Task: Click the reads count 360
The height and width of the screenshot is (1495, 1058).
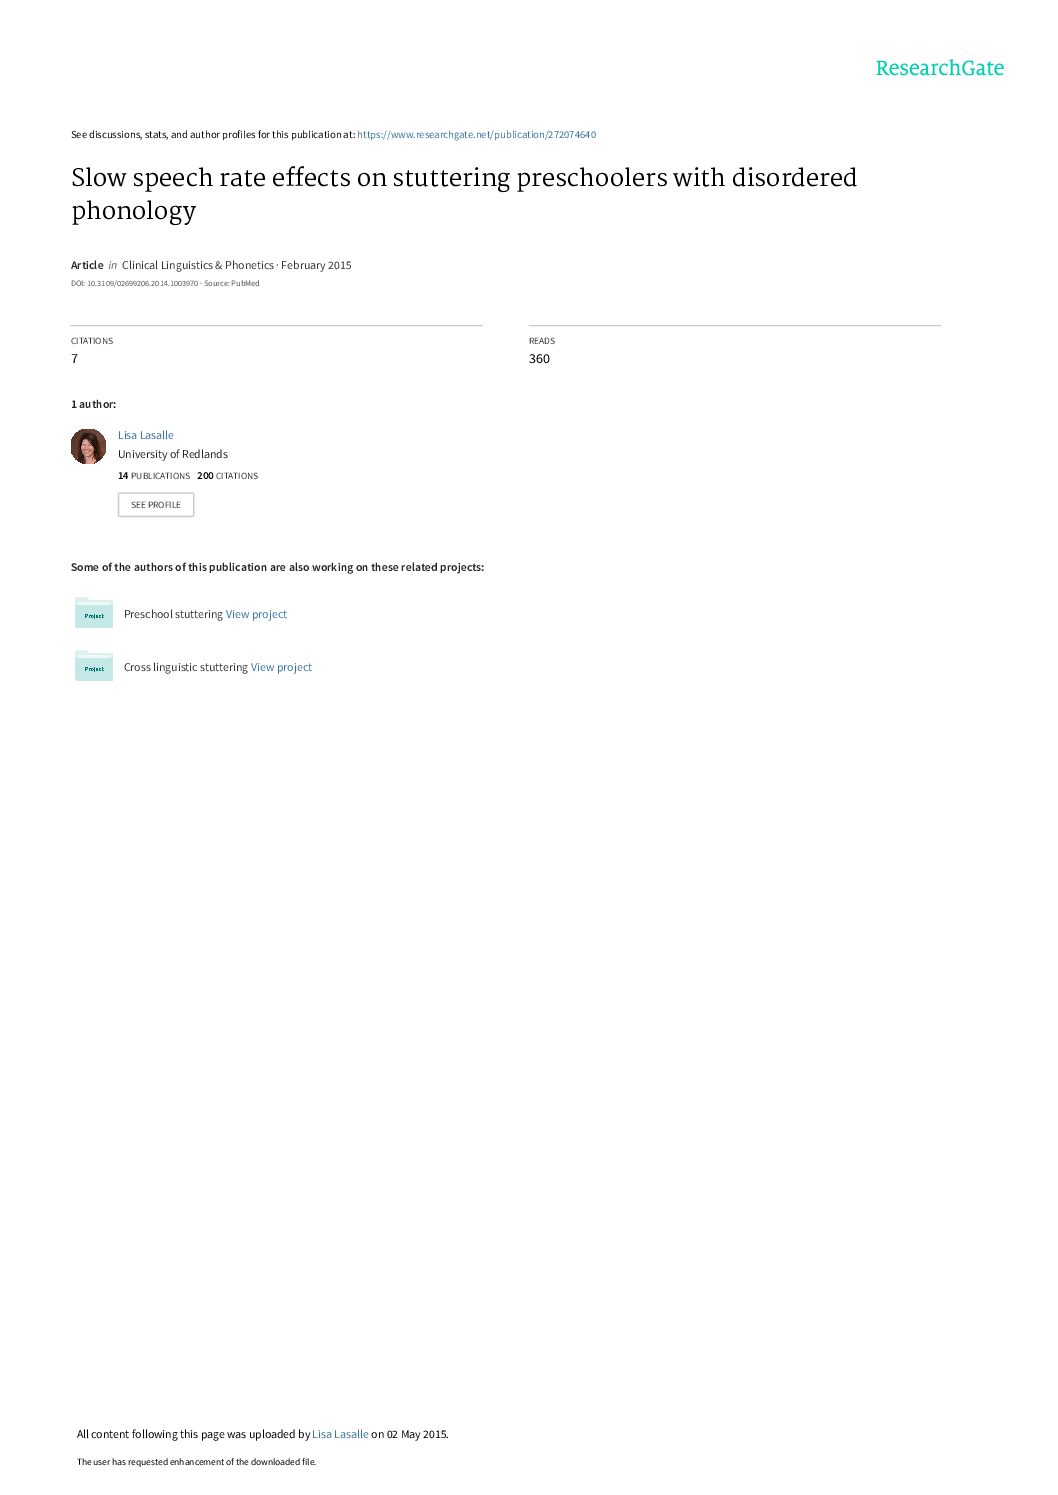Action: coord(539,359)
